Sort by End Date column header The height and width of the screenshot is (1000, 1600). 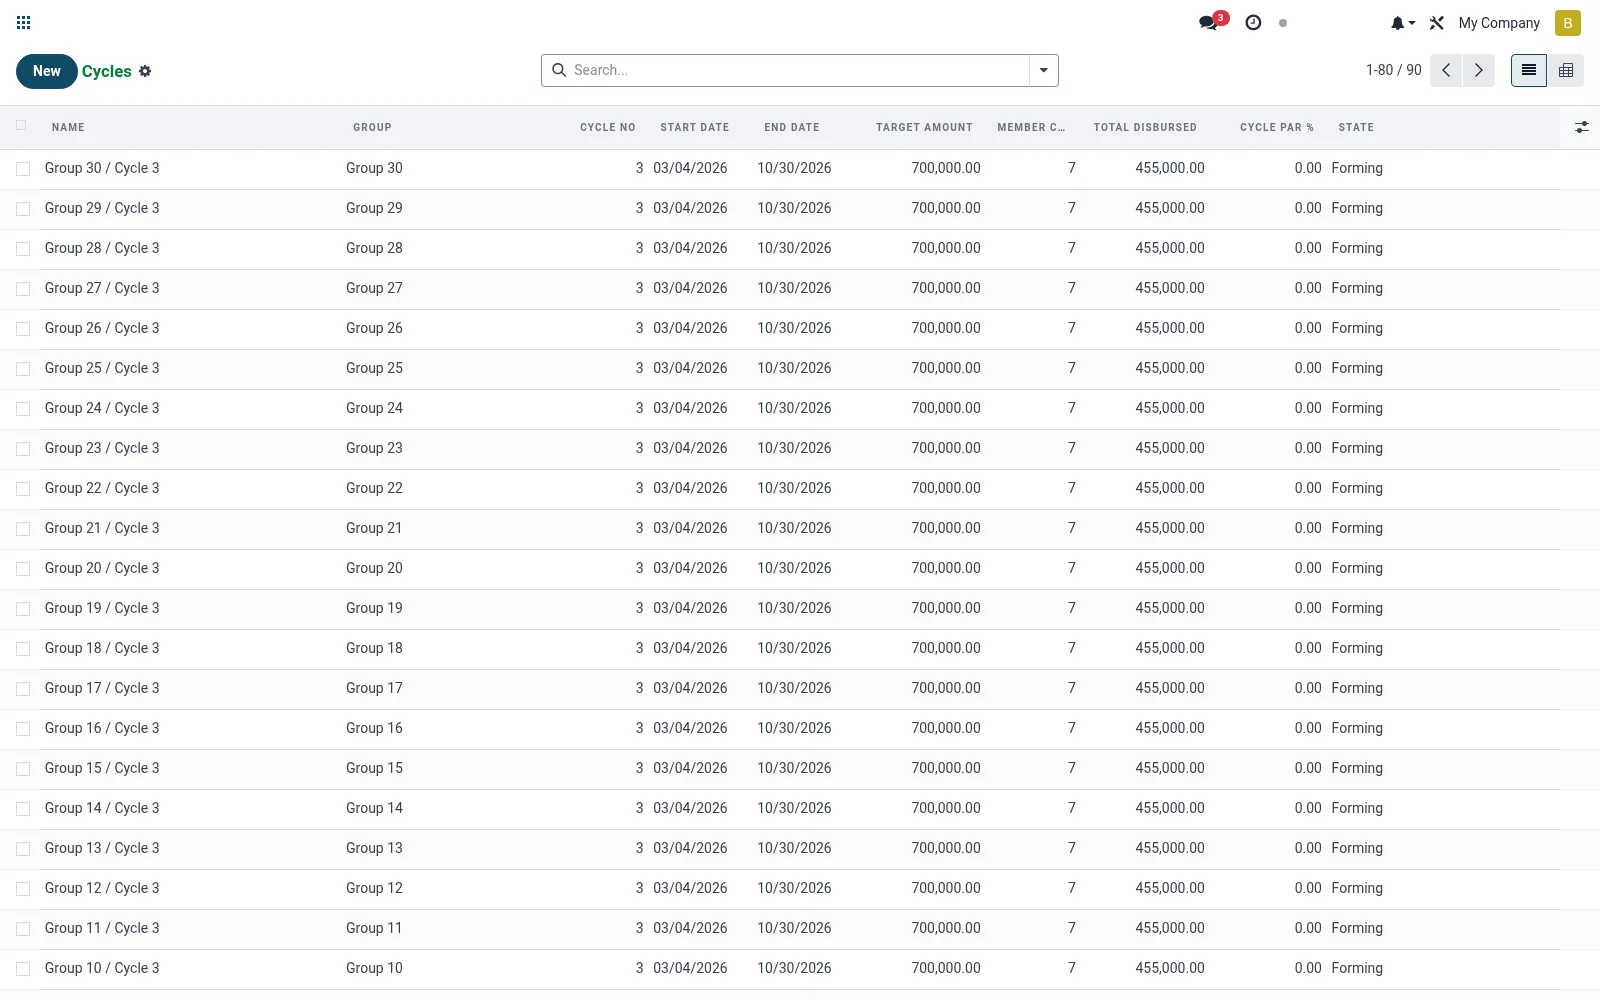click(x=792, y=127)
